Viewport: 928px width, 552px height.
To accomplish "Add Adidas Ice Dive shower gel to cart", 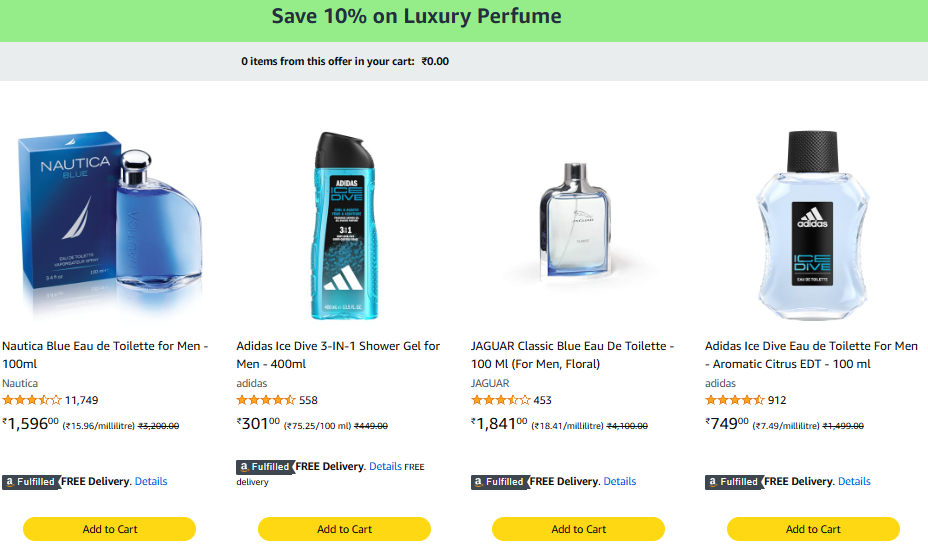I will pos(345,529).
